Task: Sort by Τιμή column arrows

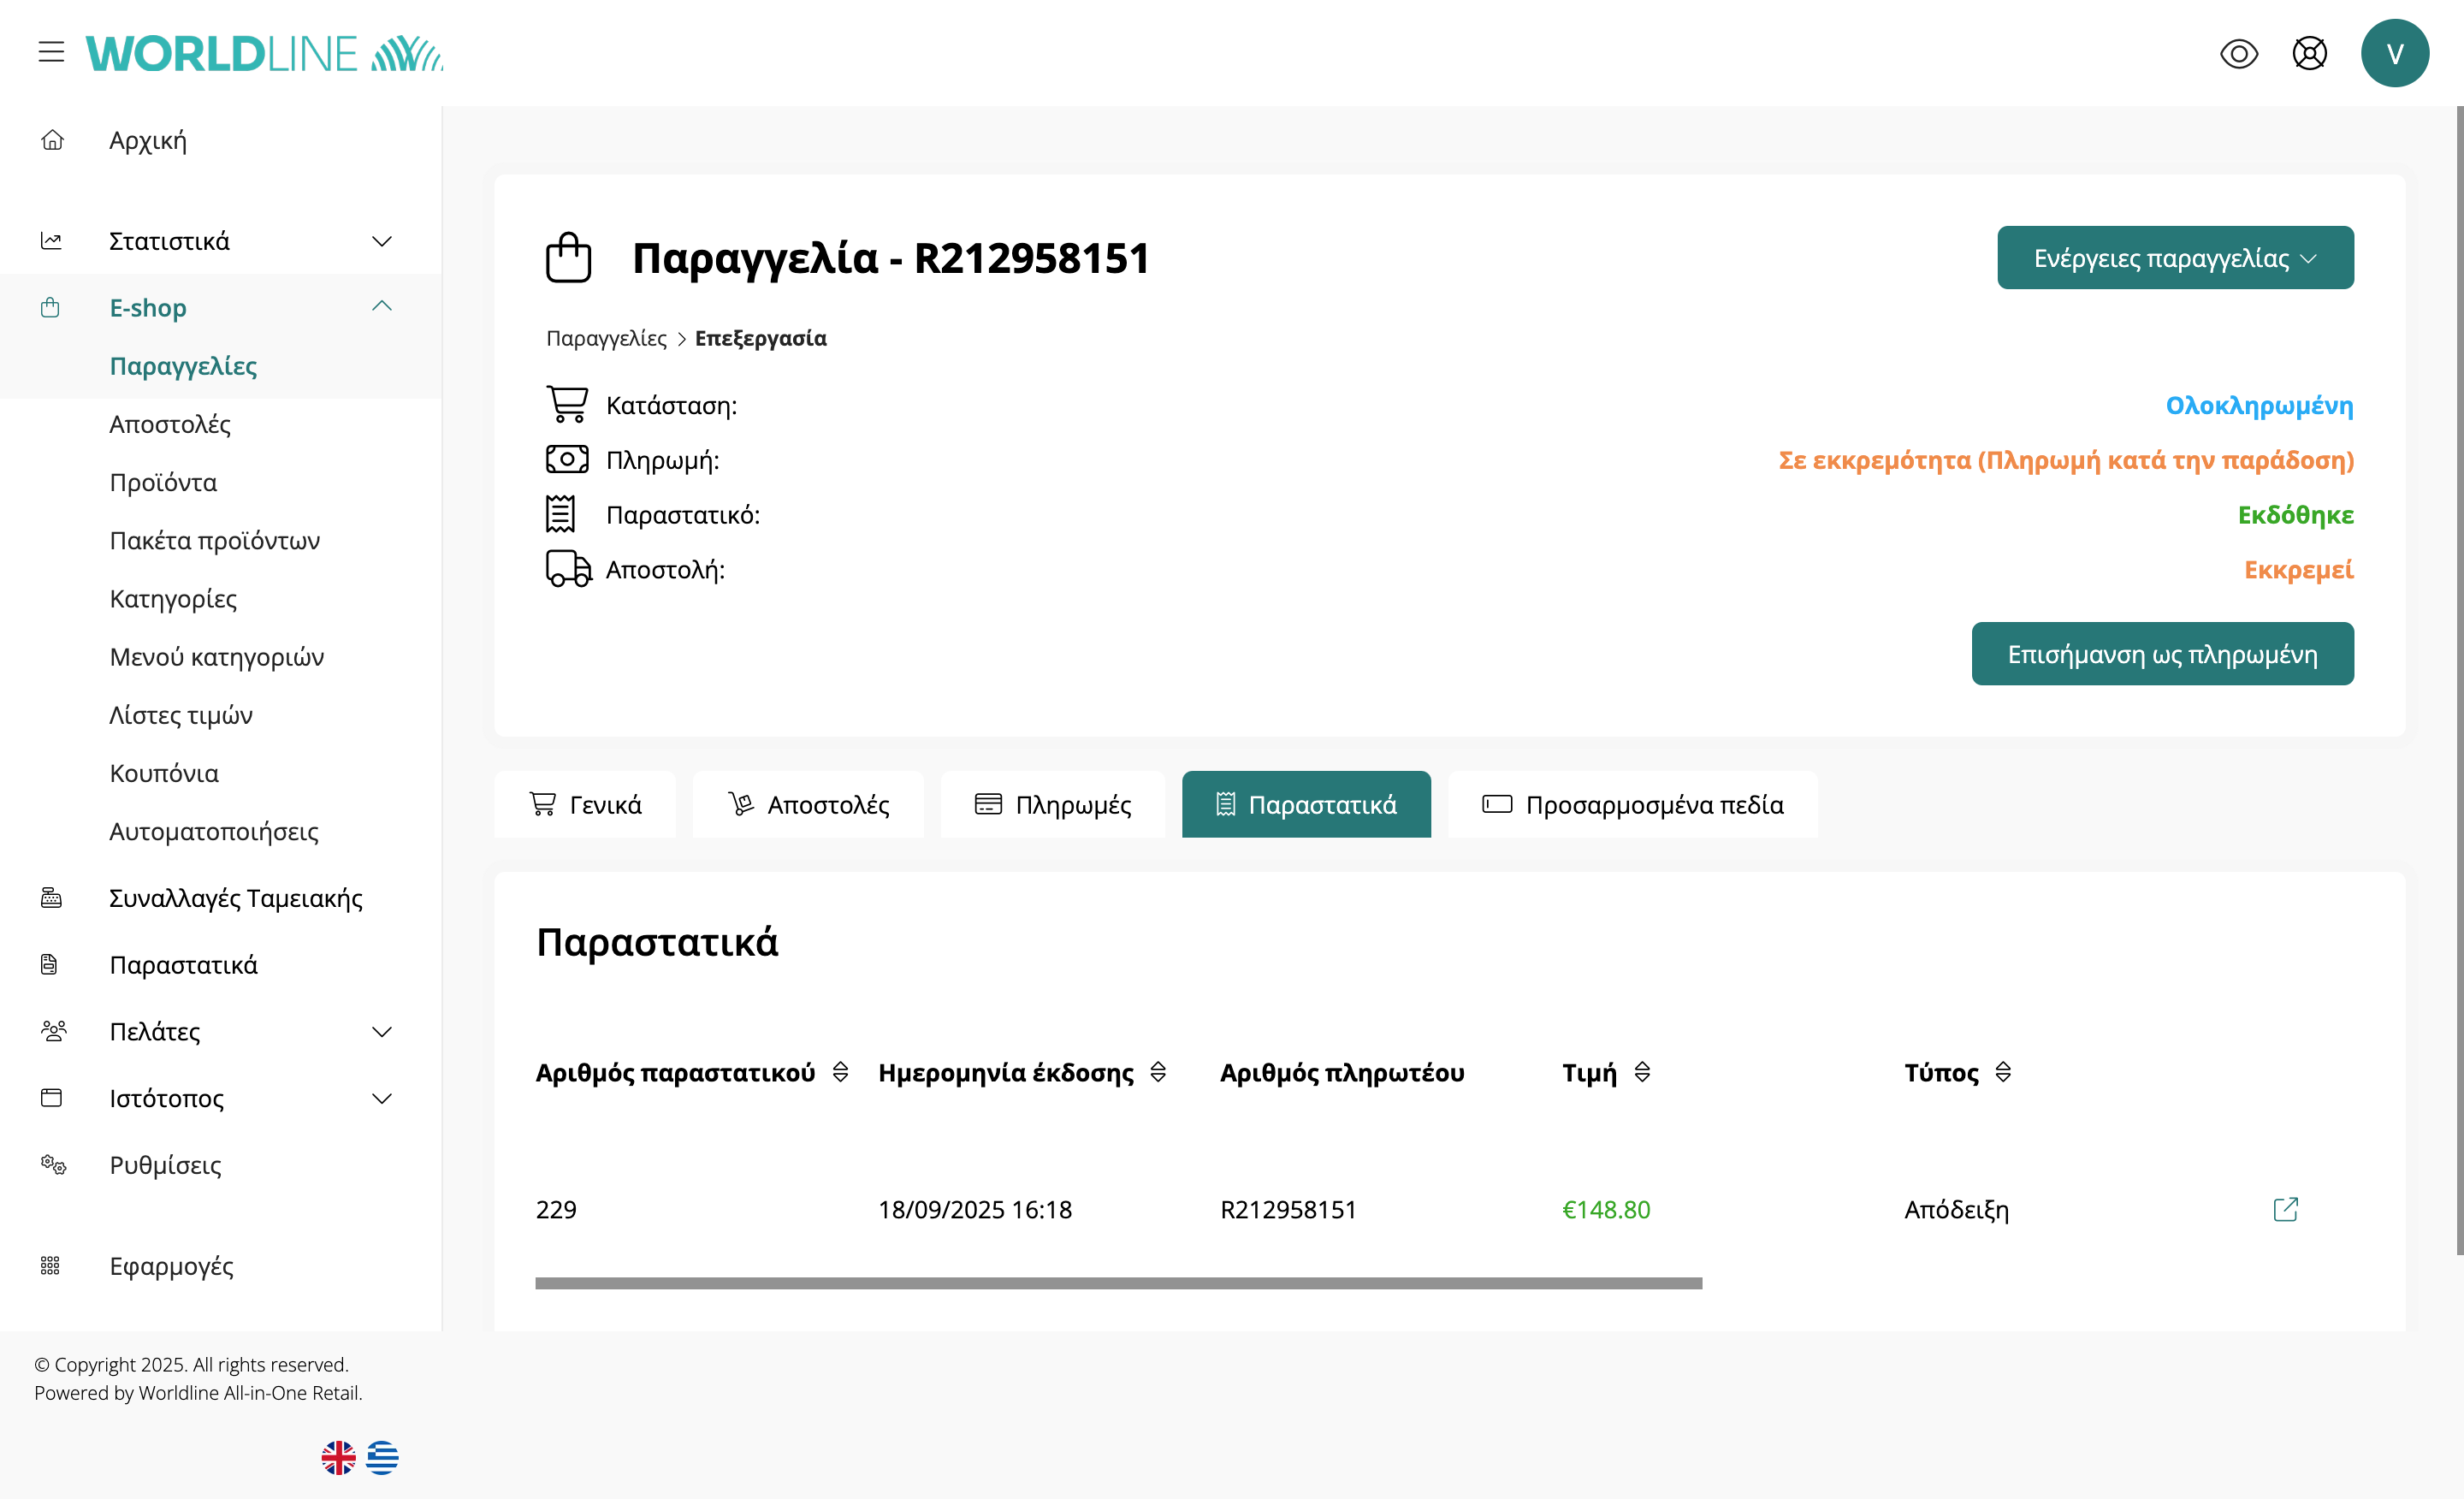Action: (1641, 1072)
